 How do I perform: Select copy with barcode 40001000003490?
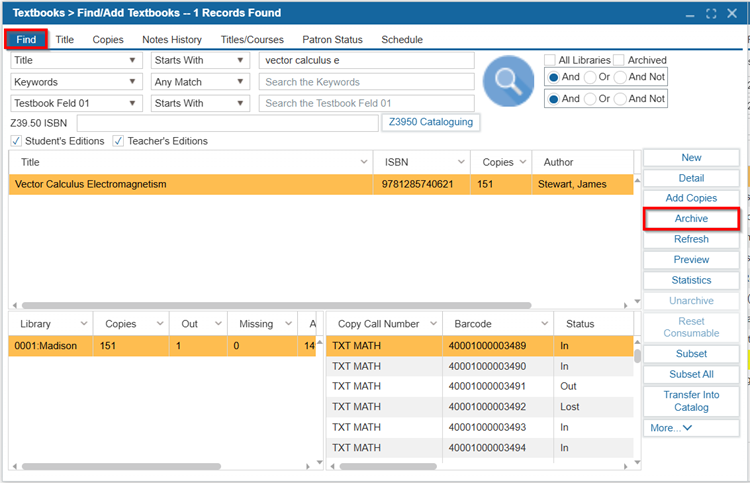480,366
